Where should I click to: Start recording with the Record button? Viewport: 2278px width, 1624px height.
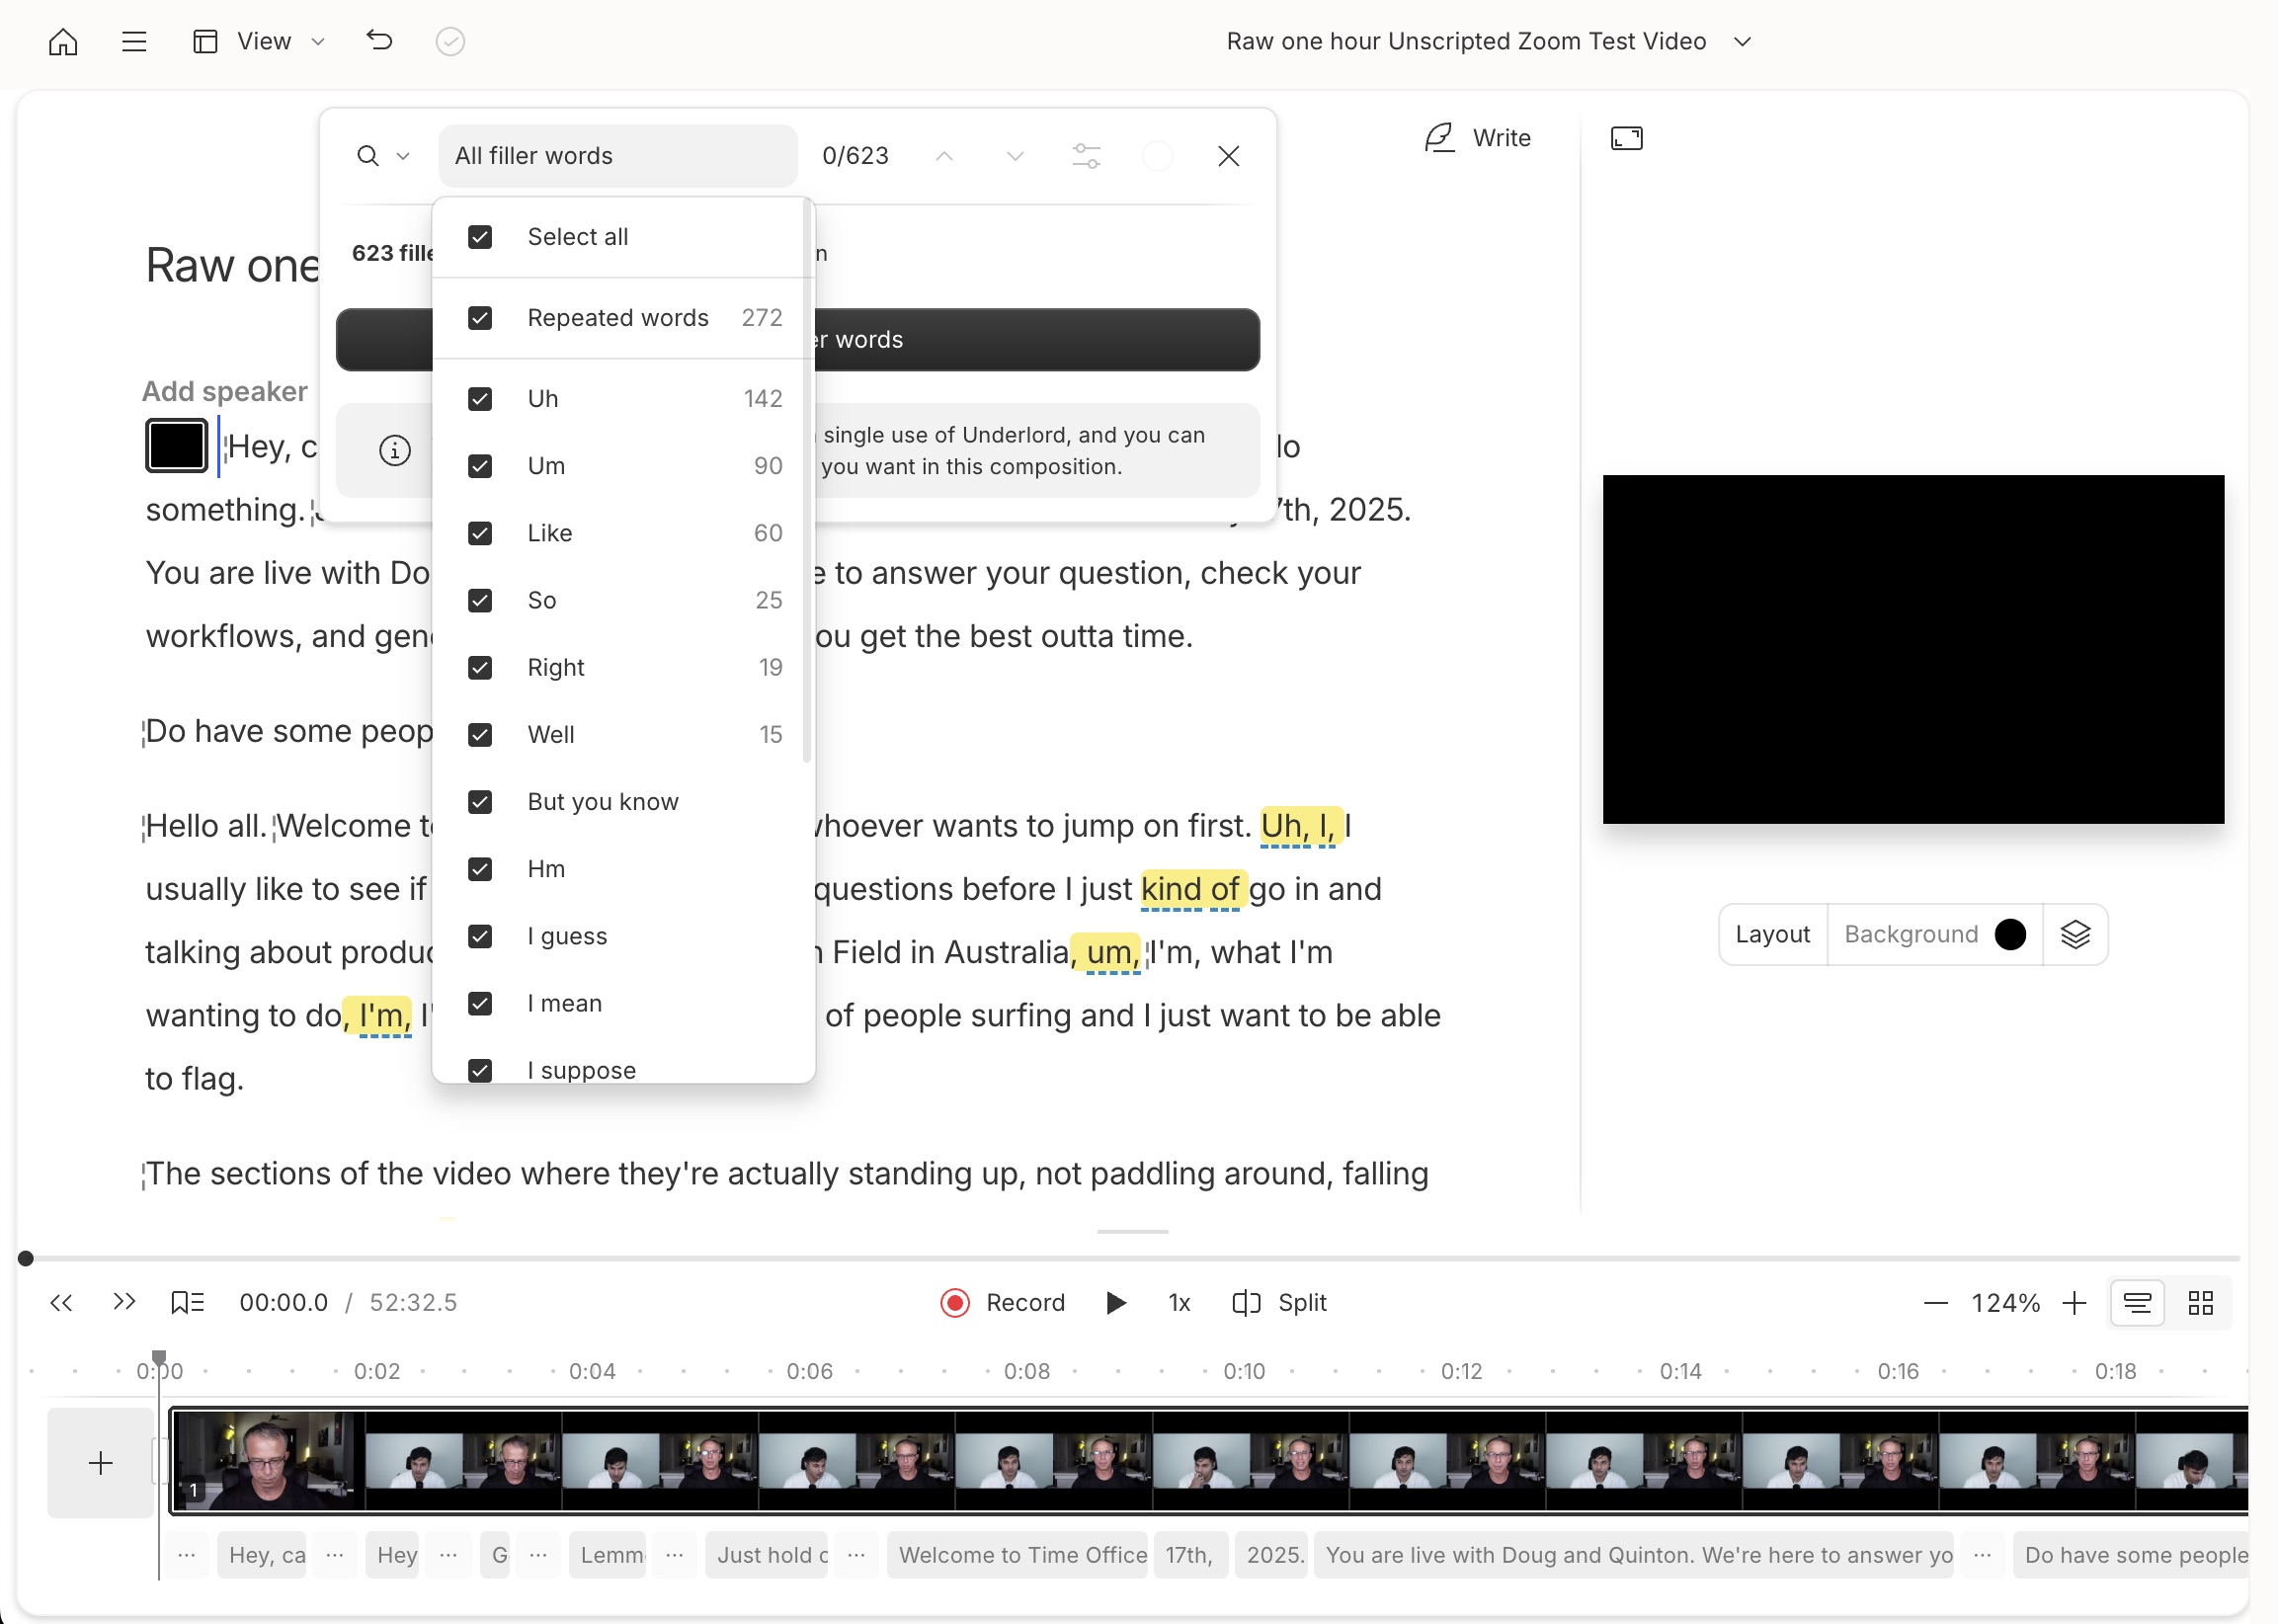(1003, 1302)
